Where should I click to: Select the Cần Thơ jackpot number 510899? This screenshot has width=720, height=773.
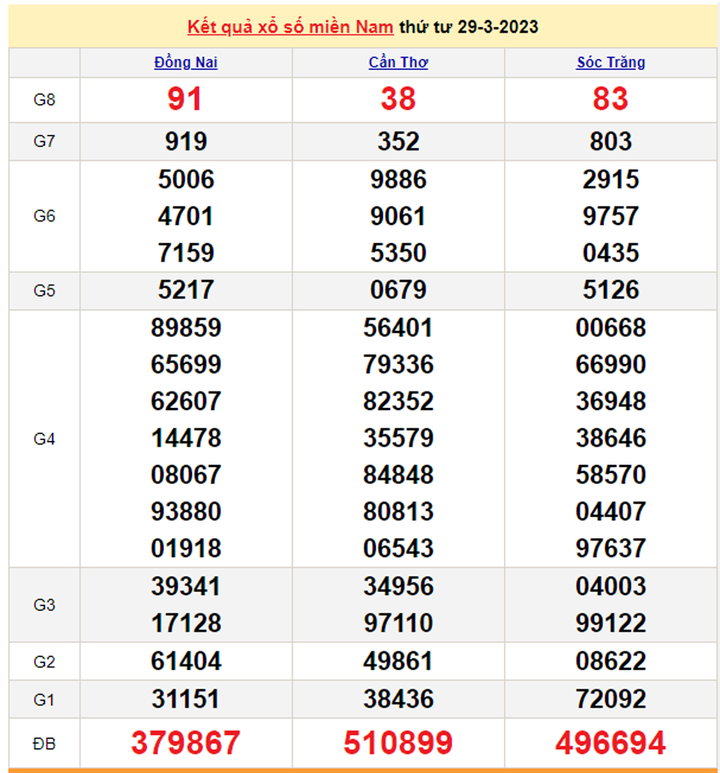click(x=398, y=743)
